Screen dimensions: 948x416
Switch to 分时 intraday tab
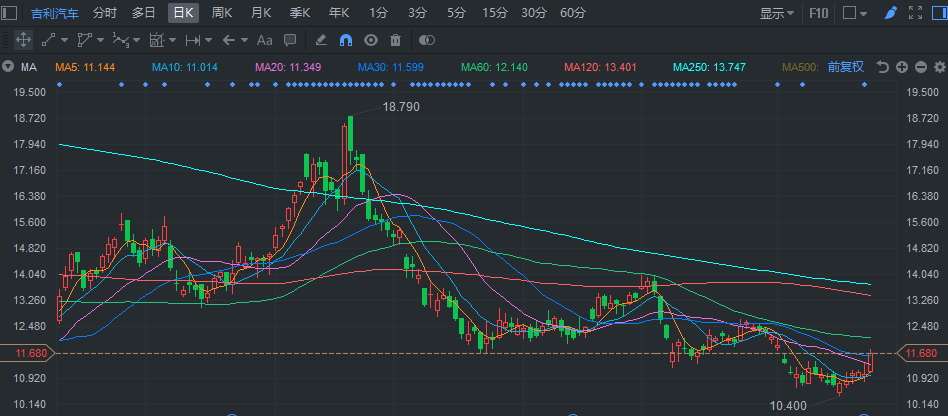[x=105, y=13]
